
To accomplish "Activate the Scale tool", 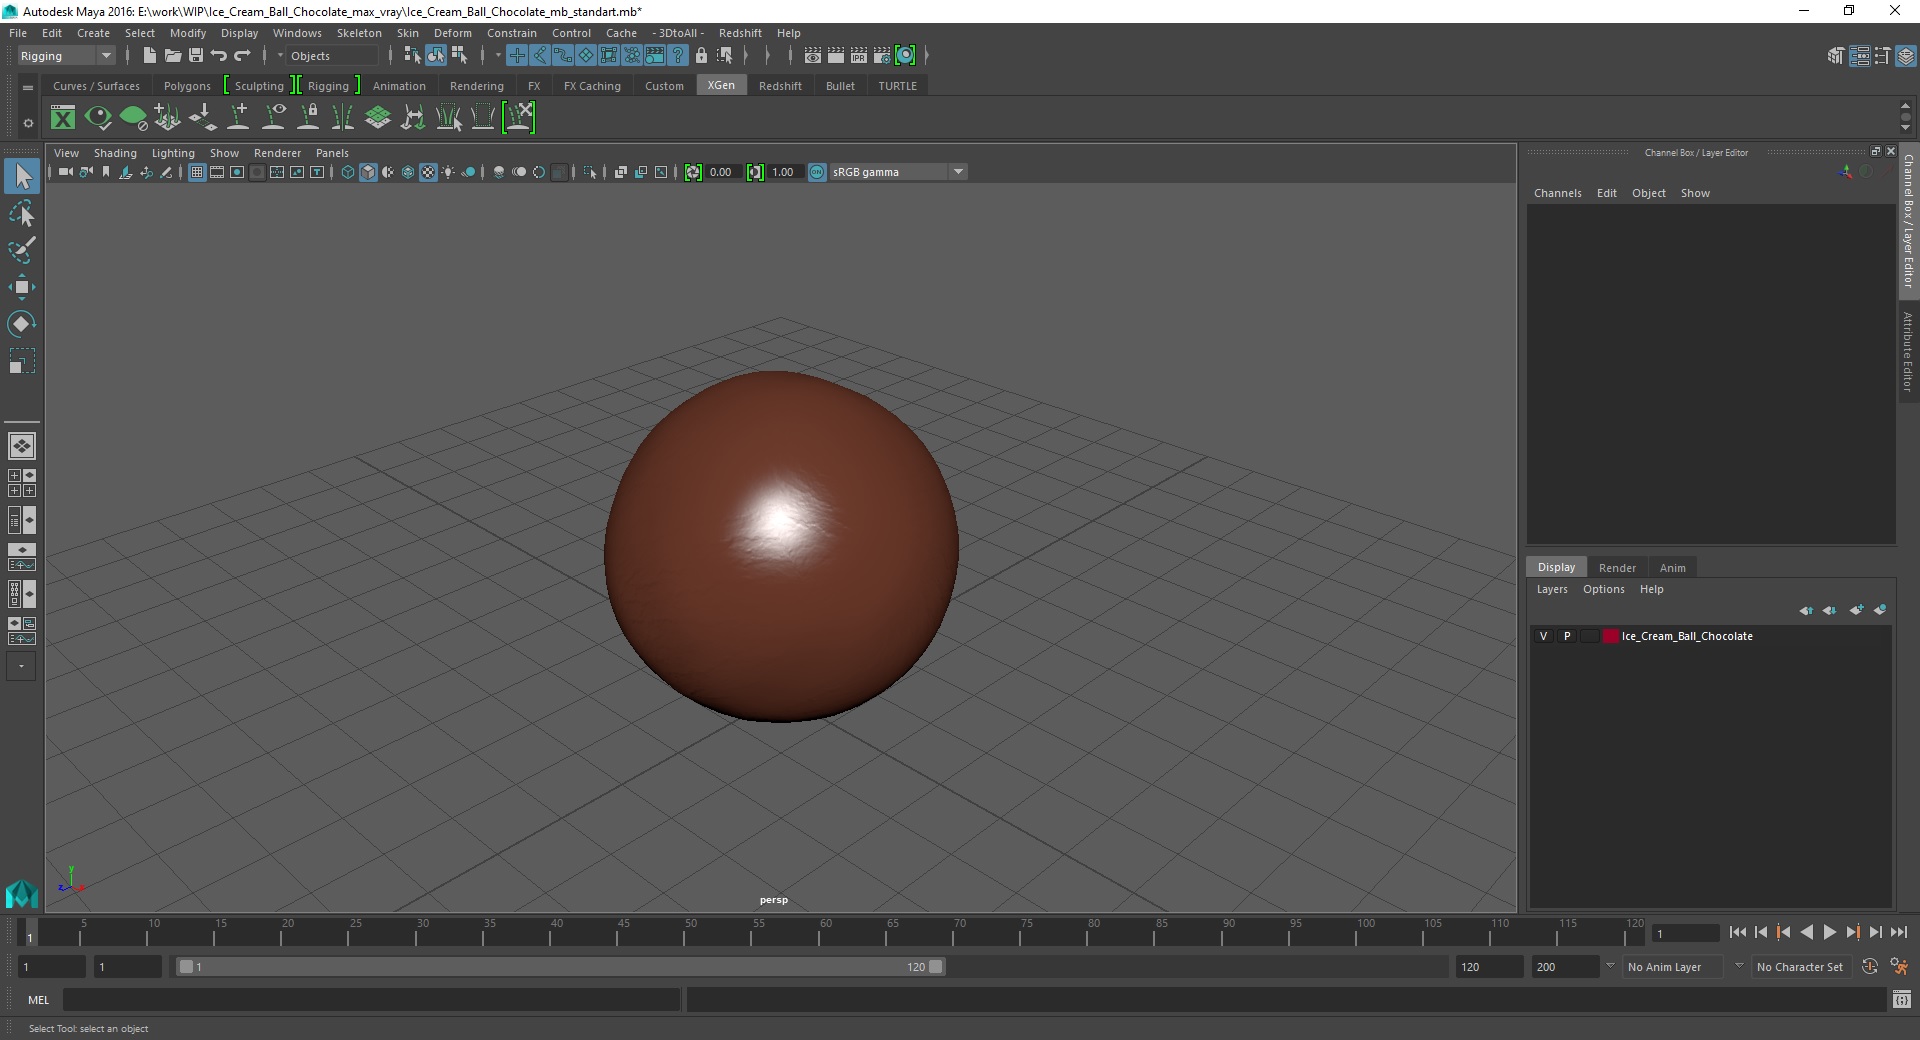I will click(x=22, y=361).
